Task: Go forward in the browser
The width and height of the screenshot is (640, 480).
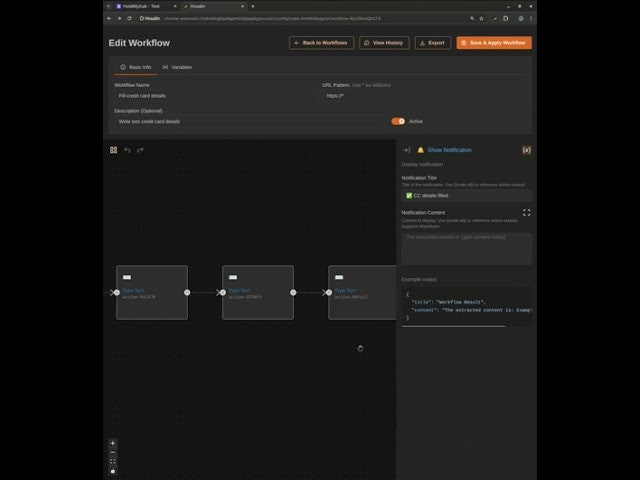Action: coord(119,18)
